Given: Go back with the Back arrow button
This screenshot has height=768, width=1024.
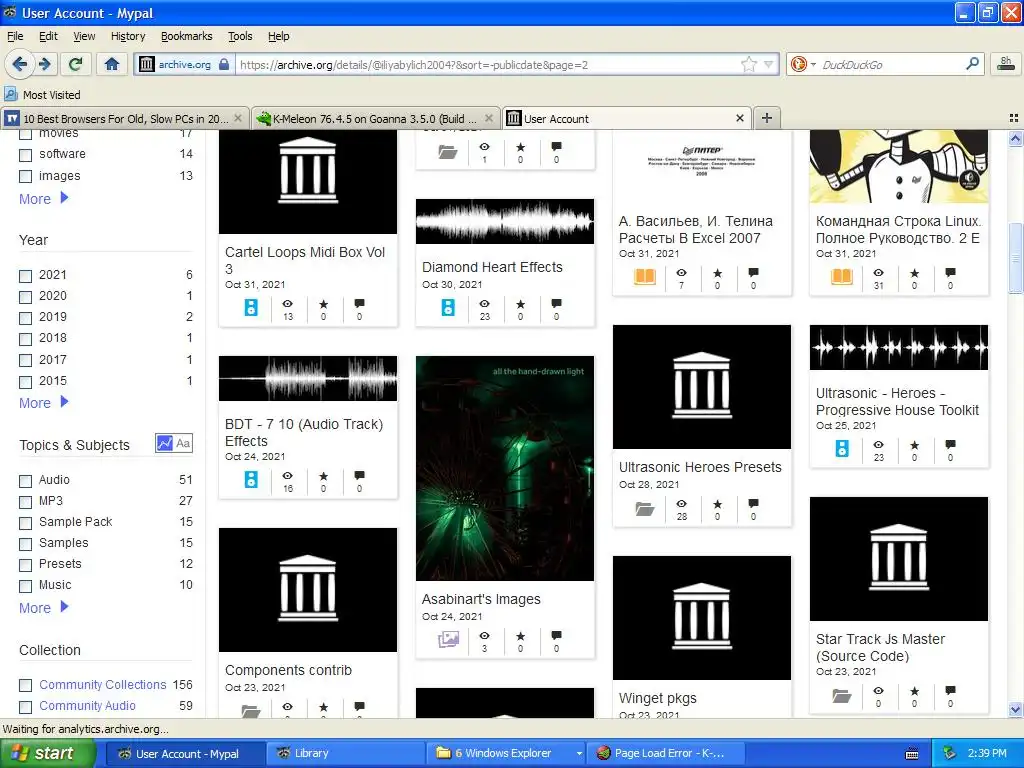Looking at the screenshot, I should click(x=19, y=64).
